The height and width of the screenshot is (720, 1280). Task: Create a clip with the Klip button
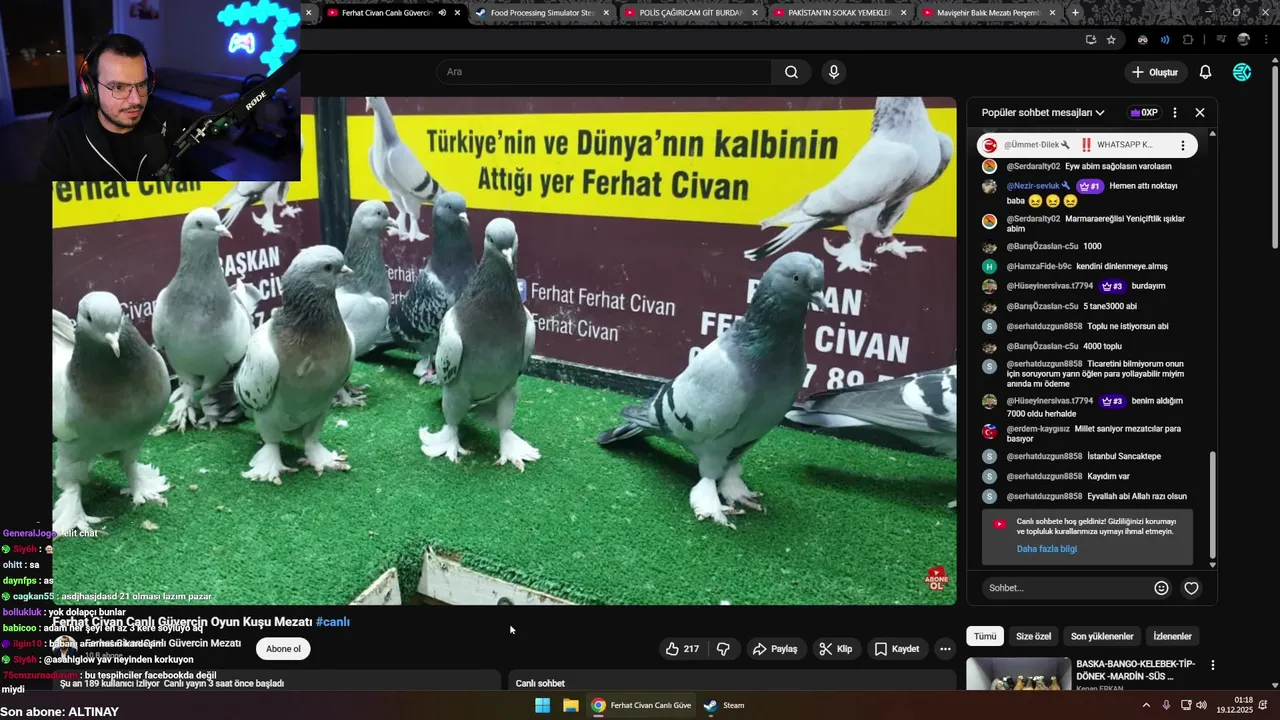835,649
